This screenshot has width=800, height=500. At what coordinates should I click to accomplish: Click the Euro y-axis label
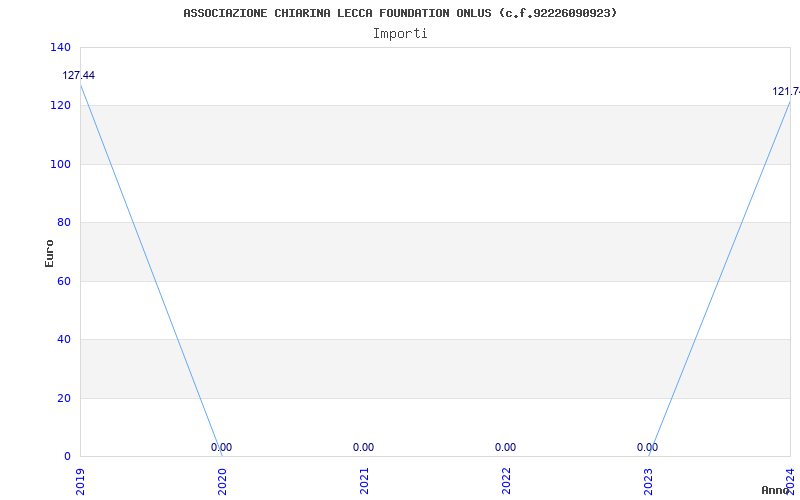(49, 253)
